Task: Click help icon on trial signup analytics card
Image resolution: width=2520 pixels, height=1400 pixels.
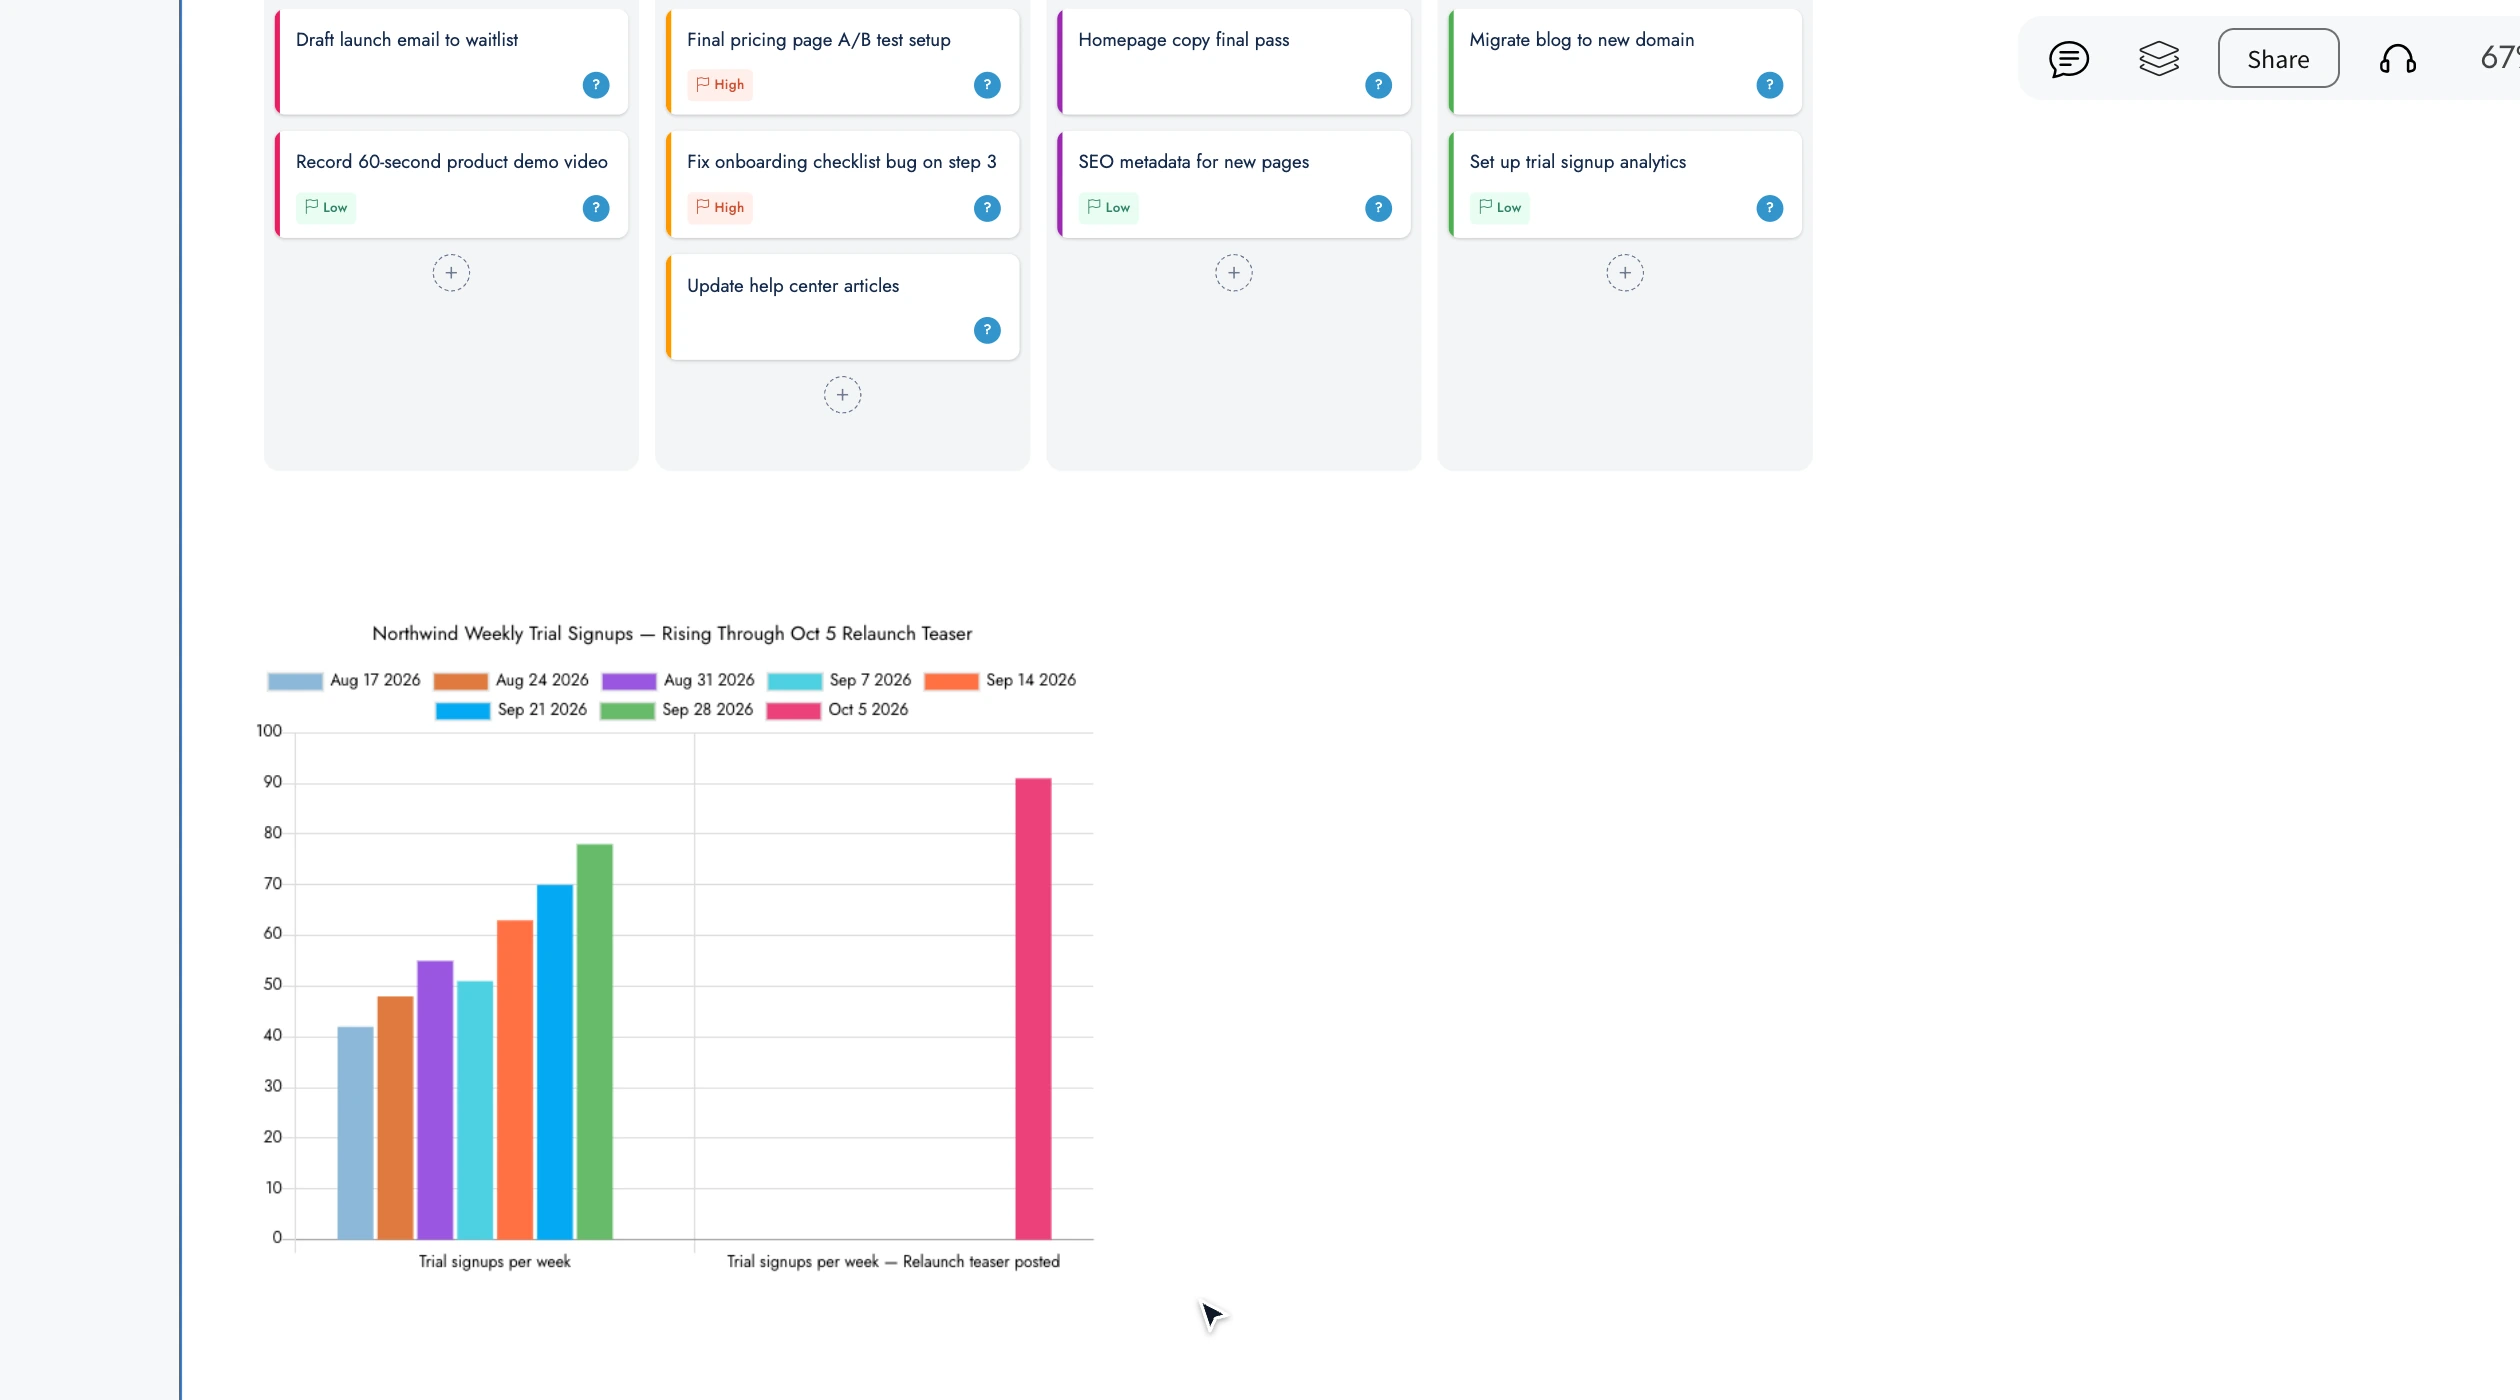Action: click(1769, 208)
